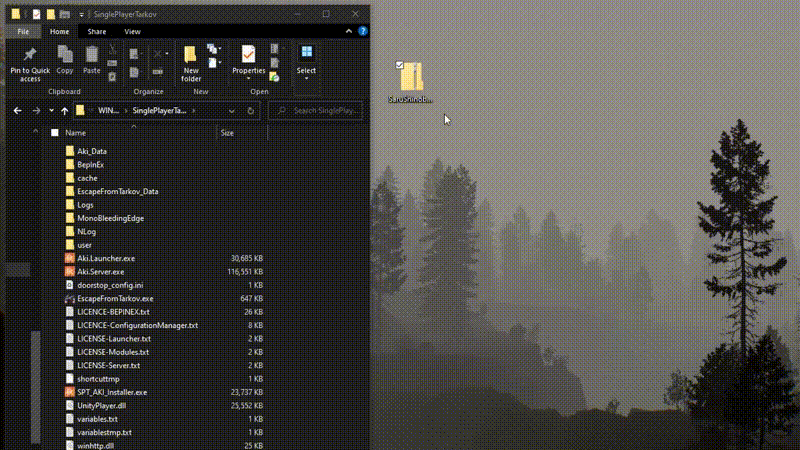Select the MonoBleedingEdge folder
The image size is (800, 450).
pos(111,218)
